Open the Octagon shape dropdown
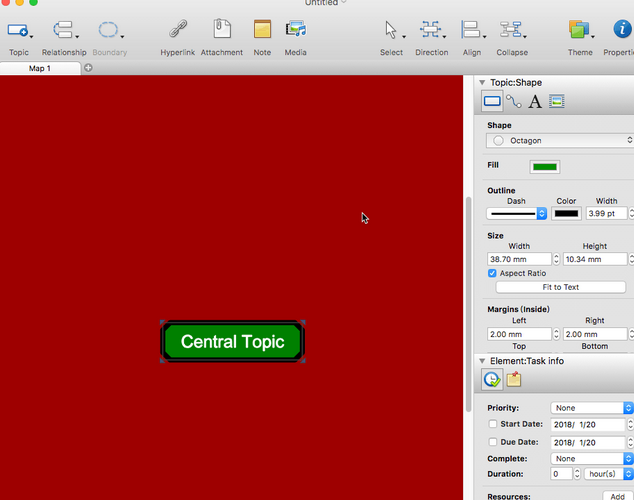634x500 pixels. 560,141
